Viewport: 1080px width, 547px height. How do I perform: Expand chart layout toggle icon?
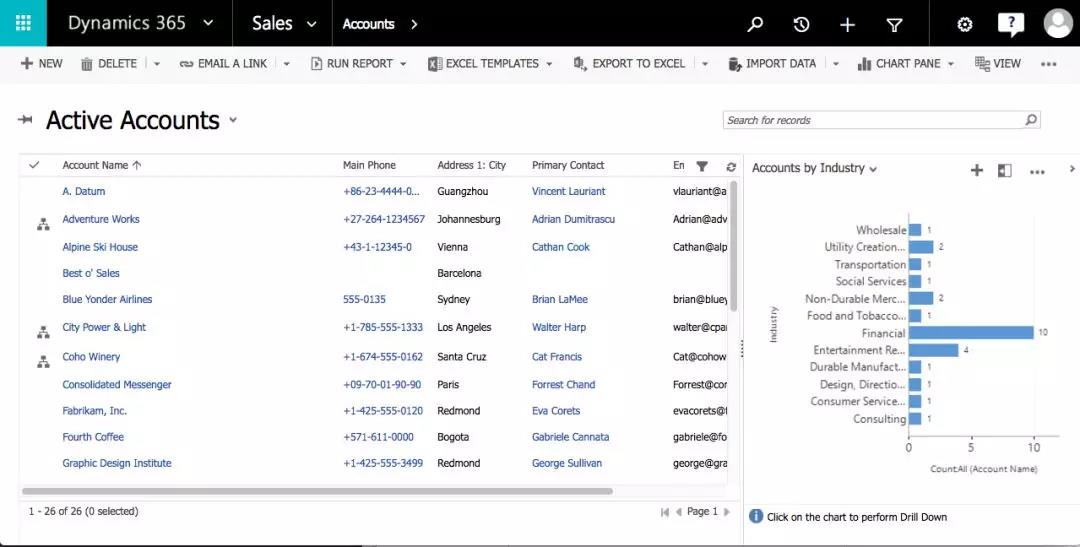1005,170
